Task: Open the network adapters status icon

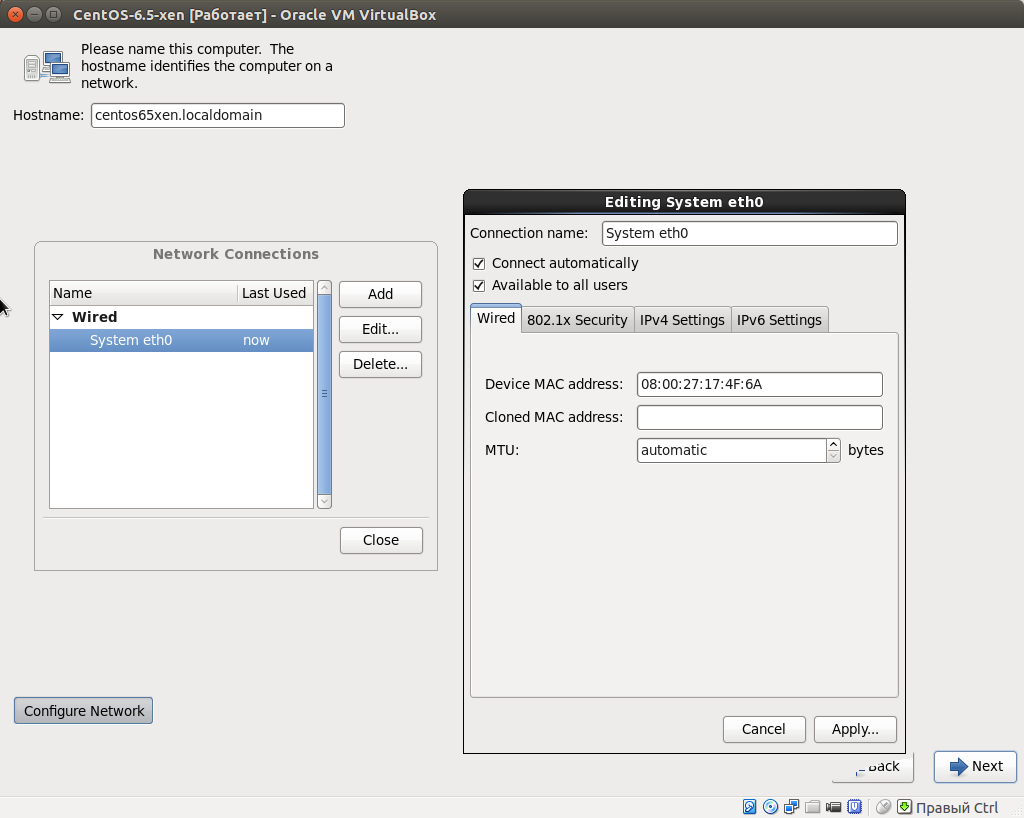Action: pyautogui.click(x=792, y=807)
